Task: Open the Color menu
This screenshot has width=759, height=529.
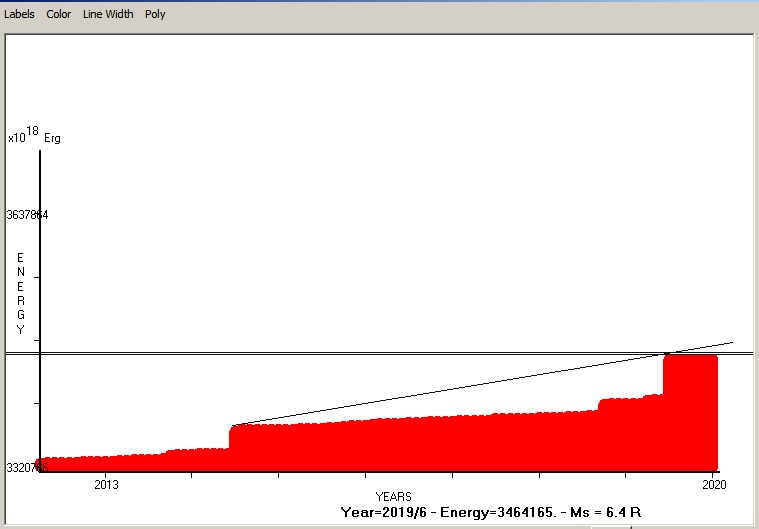Action: pyautogui.click(x=59, y=14)
